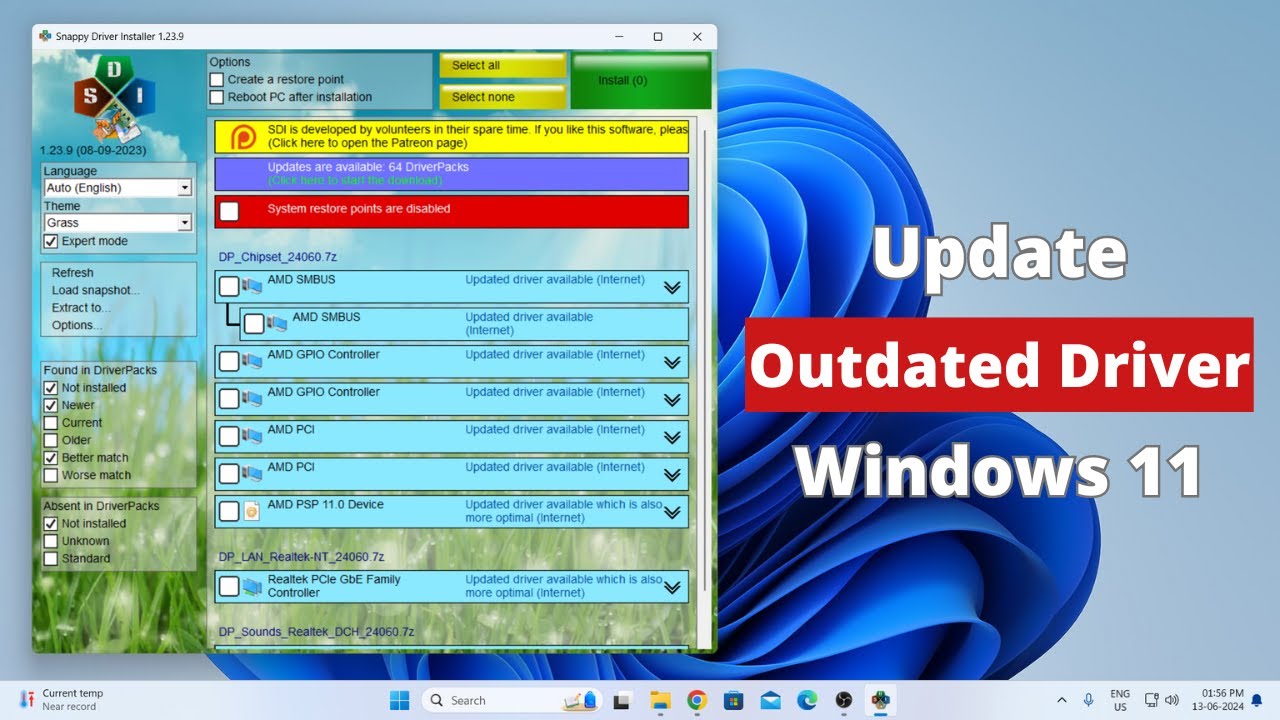Open the Windows Start menu
This screenshot has height=720, width=1280.
click(399, 700)
